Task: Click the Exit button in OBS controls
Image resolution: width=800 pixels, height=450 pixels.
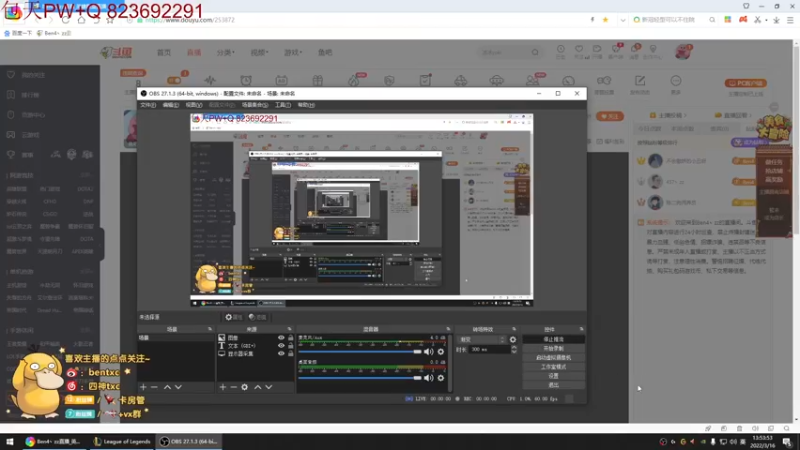Action: [554, 385]
